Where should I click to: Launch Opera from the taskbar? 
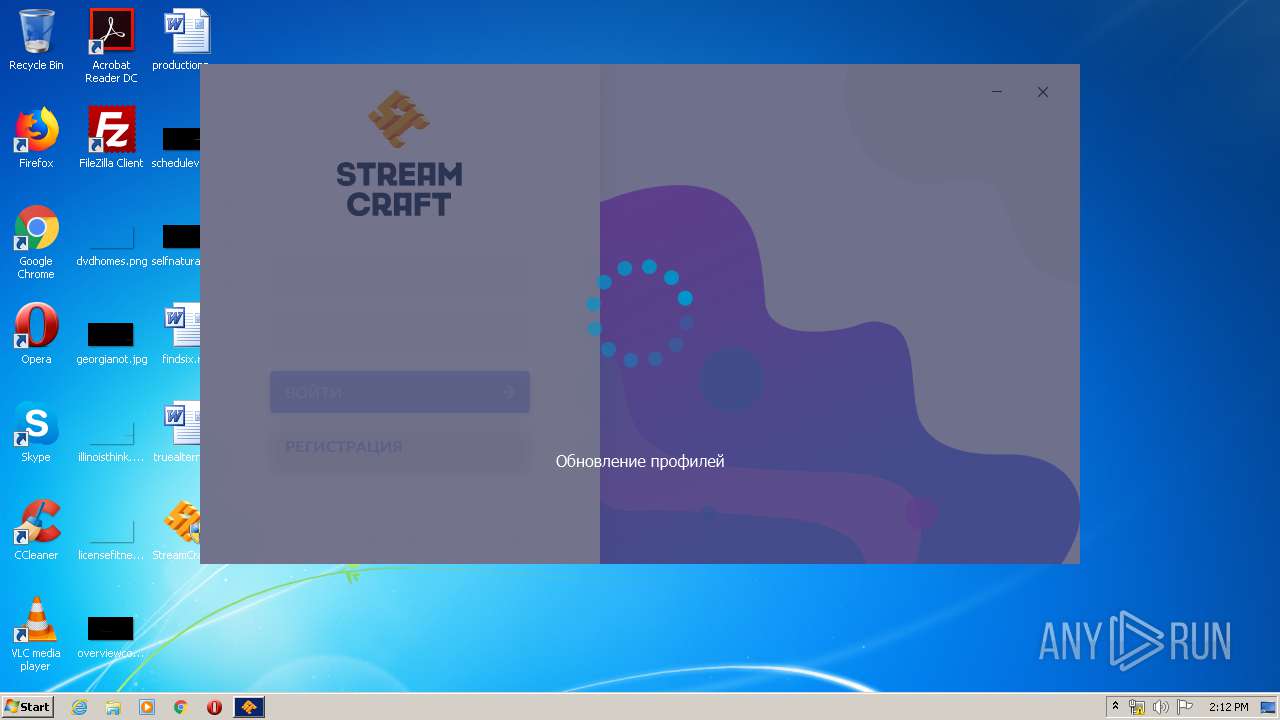215,707
